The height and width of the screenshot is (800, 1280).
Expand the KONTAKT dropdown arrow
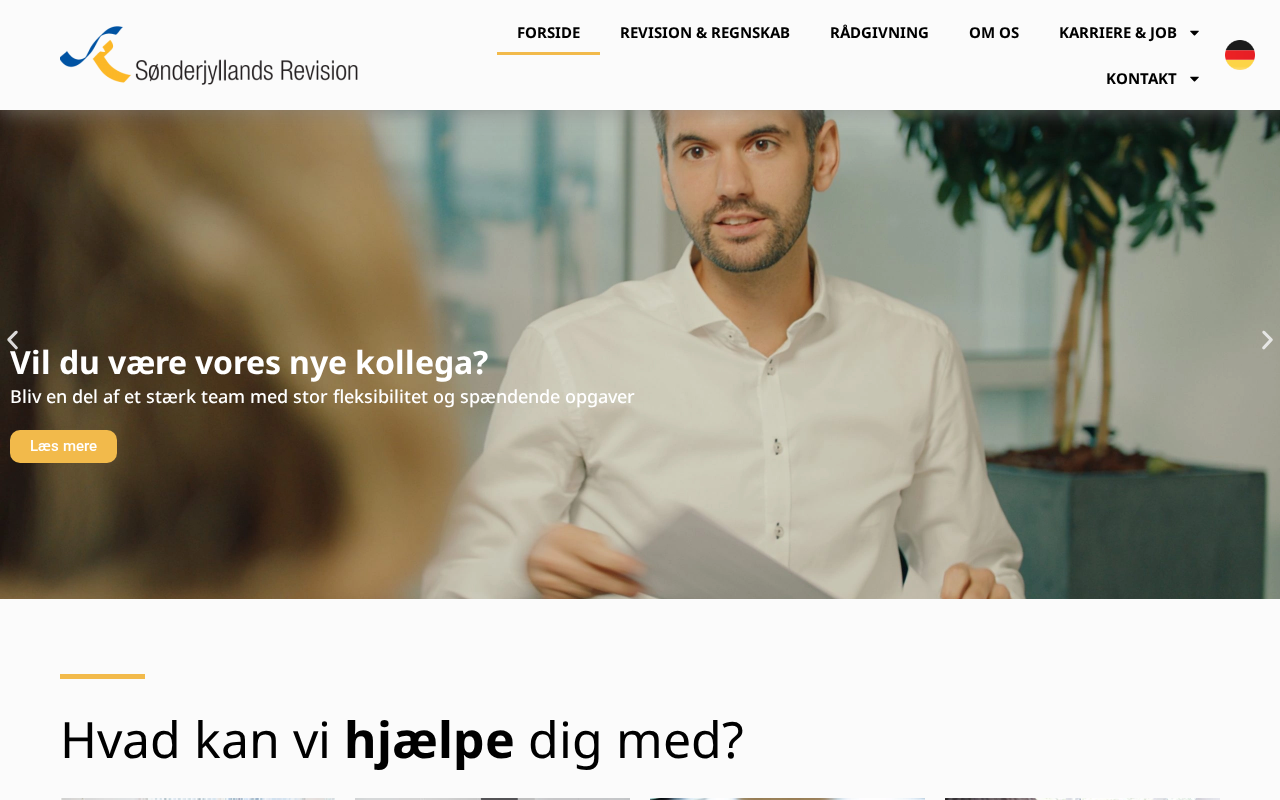click(x=1194, y=79)
